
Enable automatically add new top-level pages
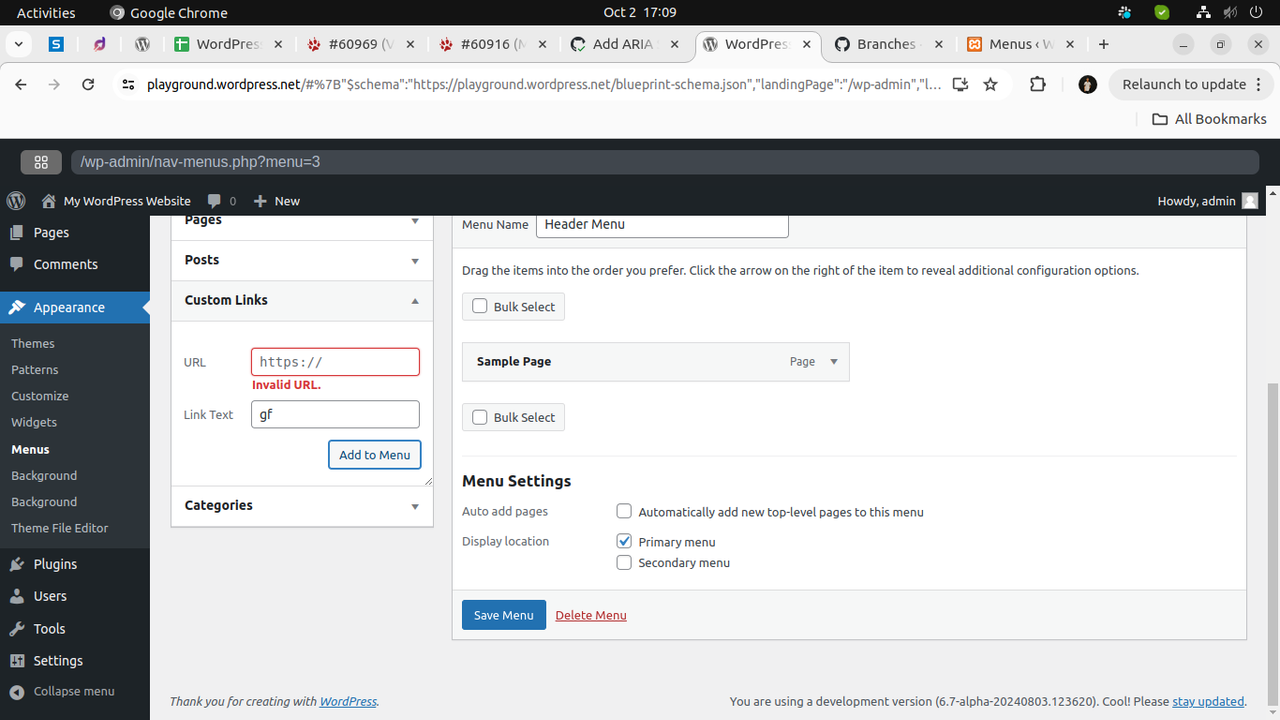(x=624, y=511)
